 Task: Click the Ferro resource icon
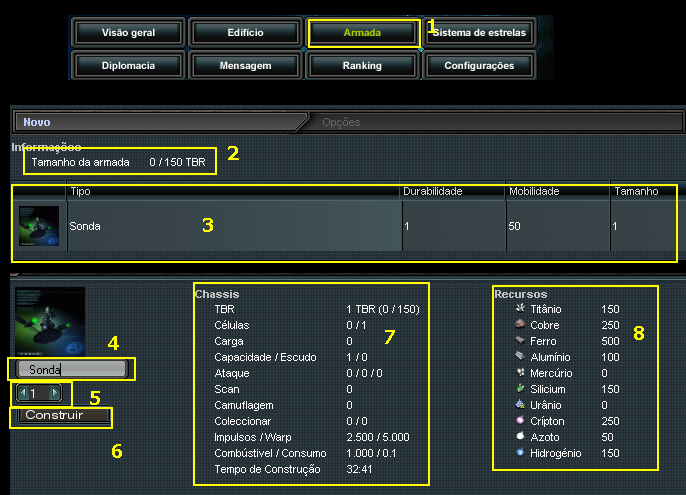[519, 341]
